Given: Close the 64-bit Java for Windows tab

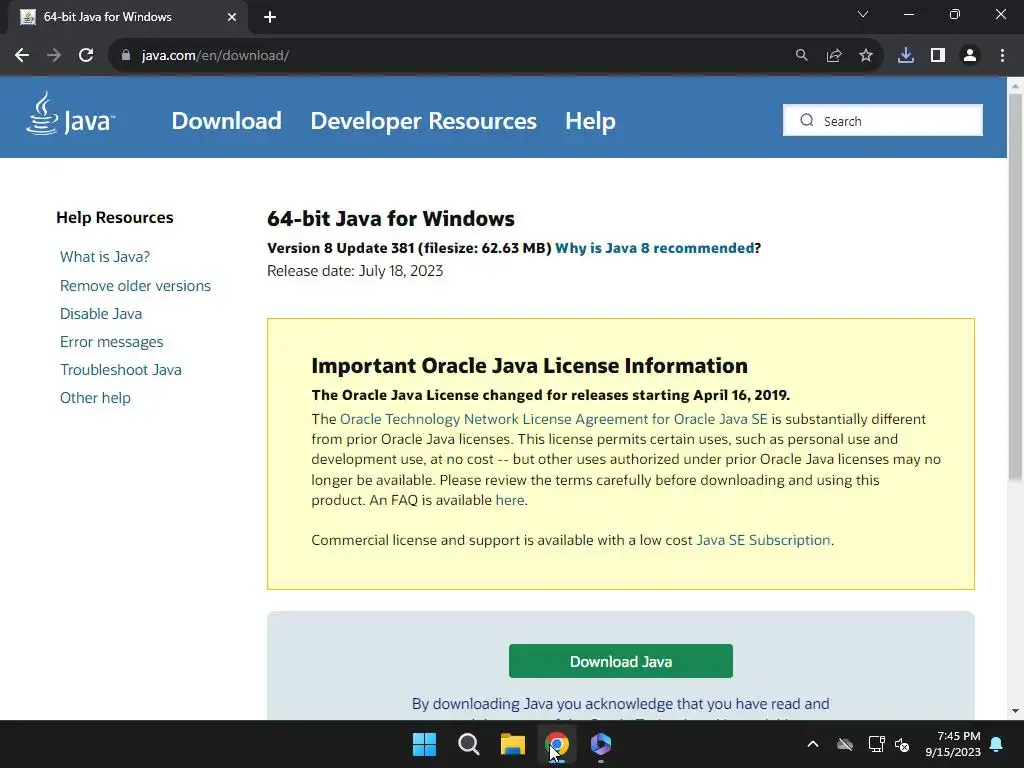Looking at the screenshot, I should [232, 17].
